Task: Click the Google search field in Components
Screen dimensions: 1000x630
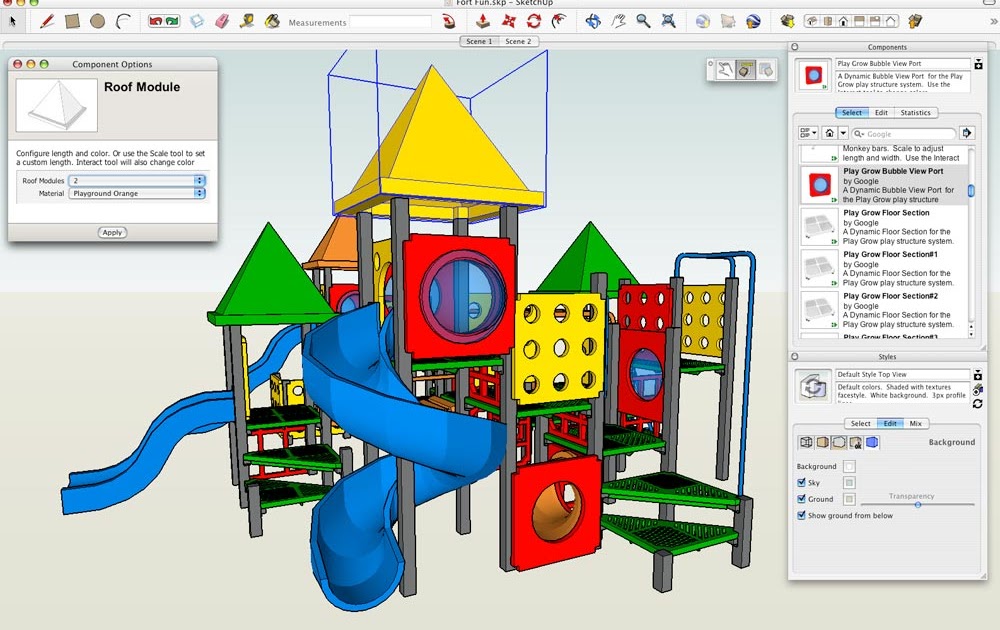Action: coord(904,134)
